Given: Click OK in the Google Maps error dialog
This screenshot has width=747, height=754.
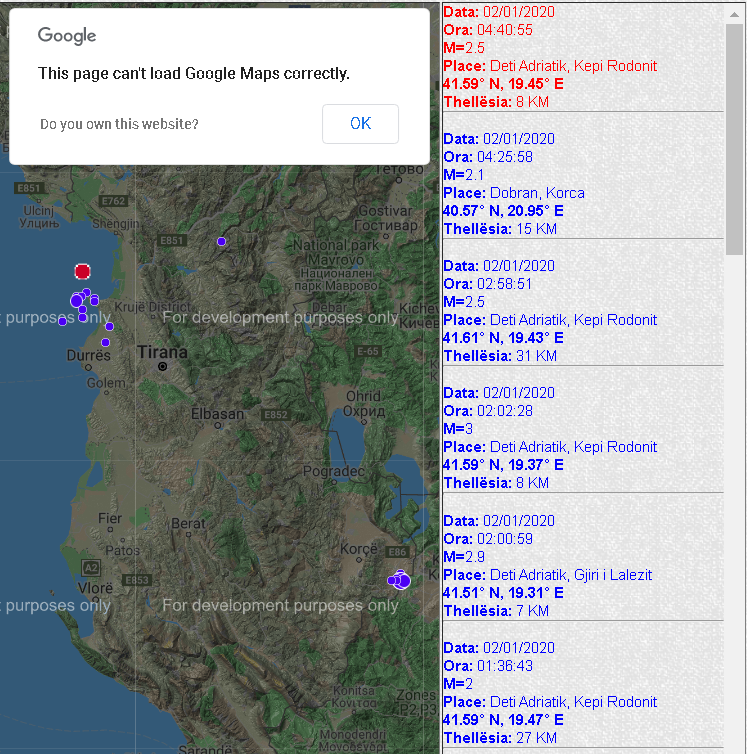Looking at the screenshot, I should click(x=360, y=124).
